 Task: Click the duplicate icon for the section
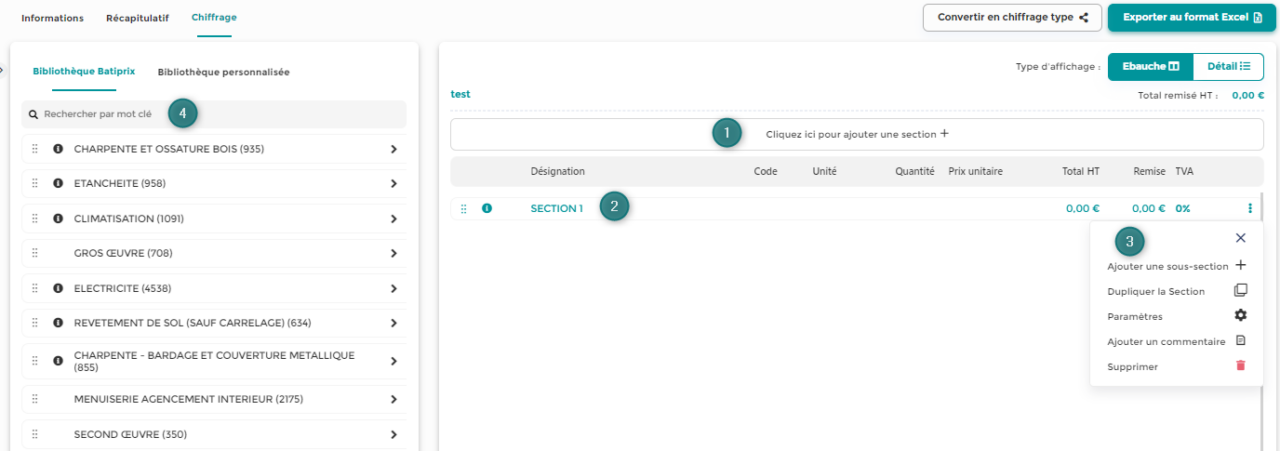pos(1241,291)
